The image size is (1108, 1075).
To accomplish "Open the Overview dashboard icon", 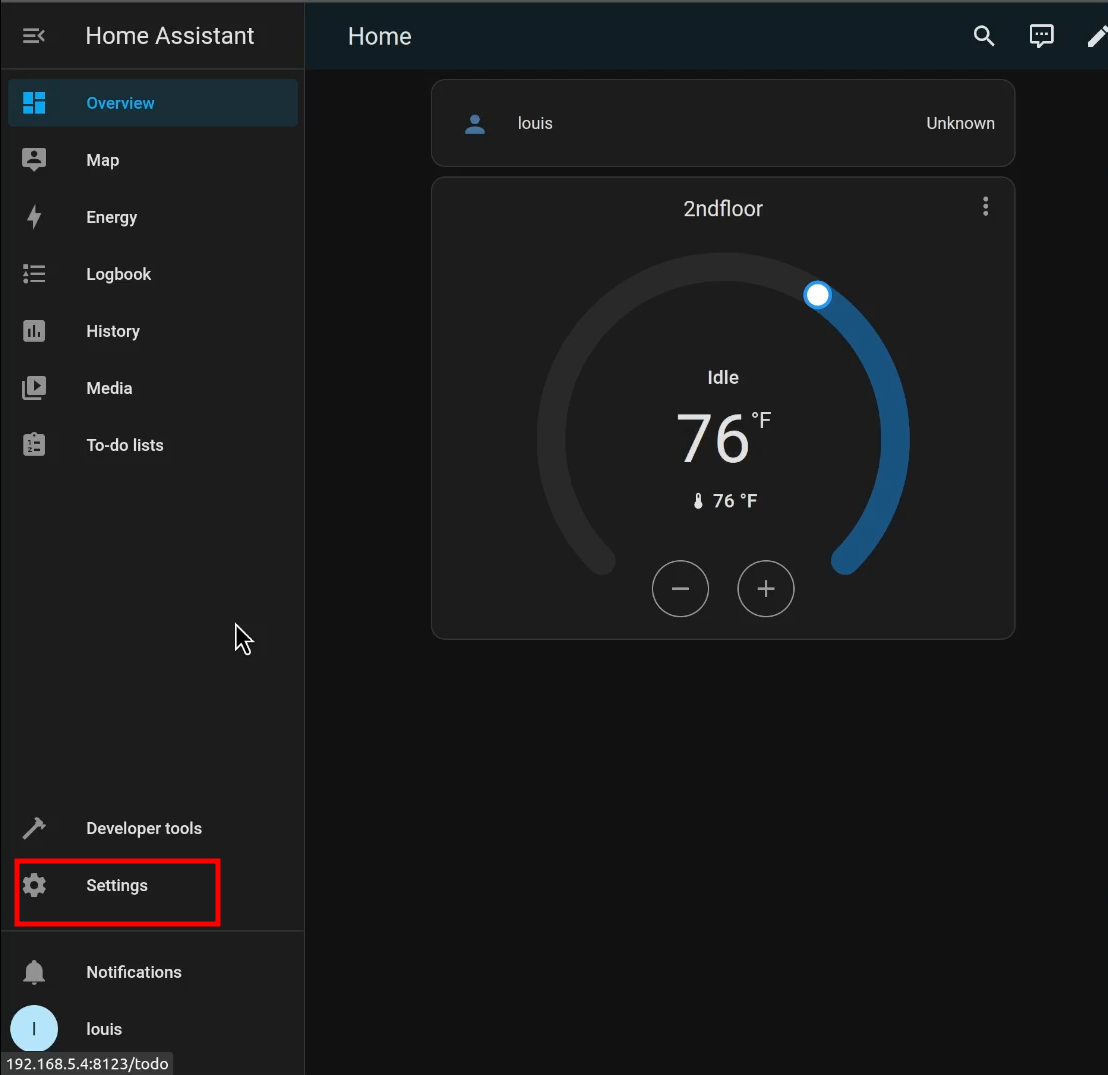I will (34, 103).
